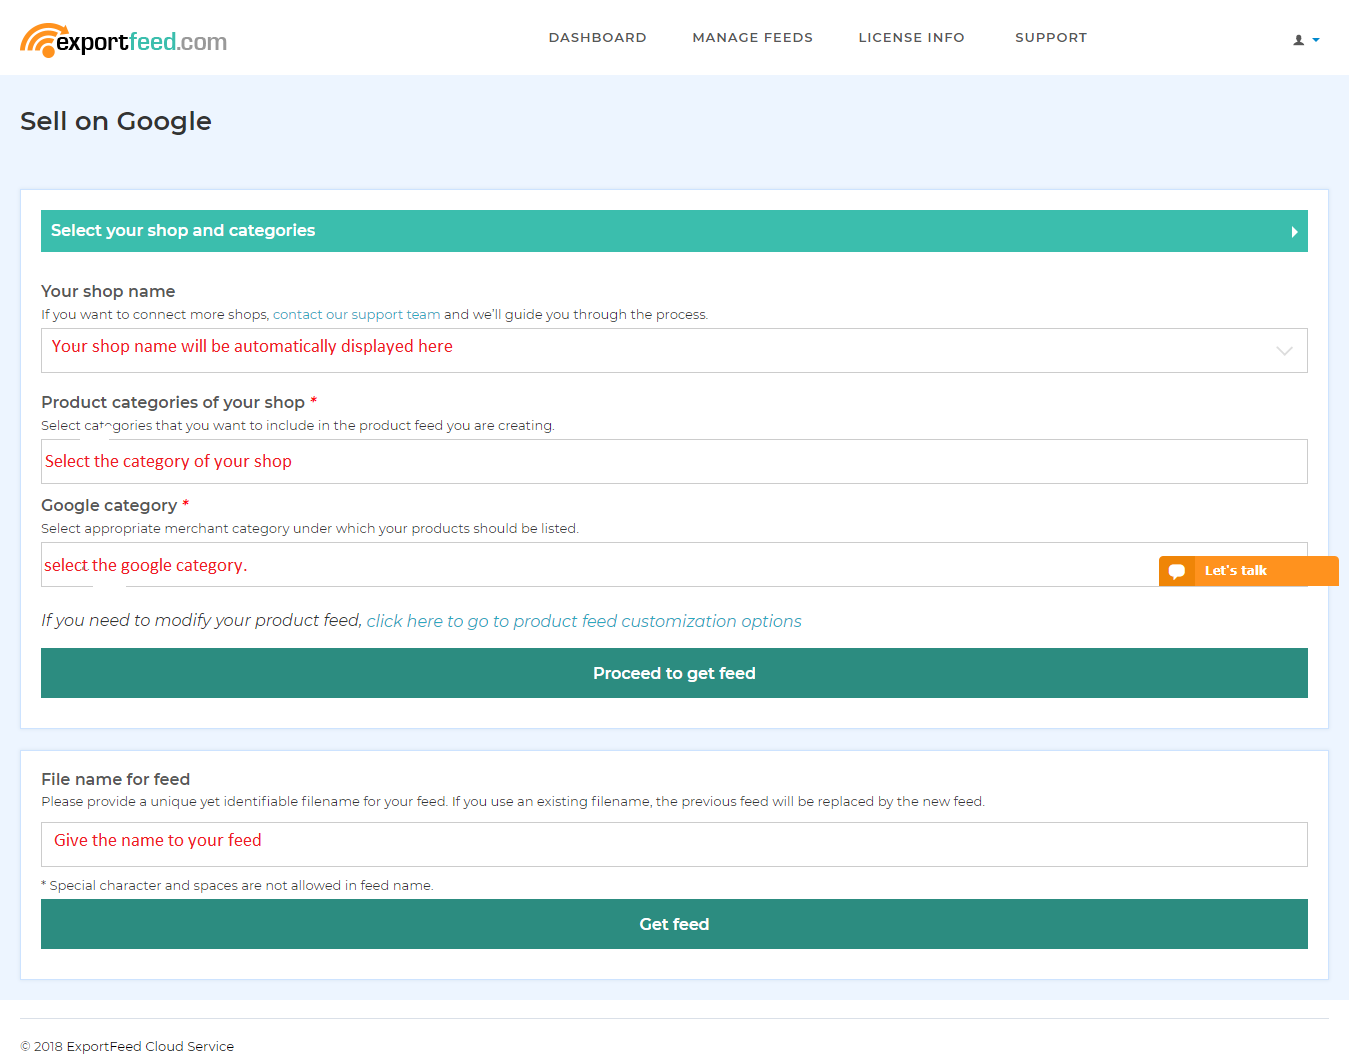Open the Support page
The width and height of the screenshot is (1349, 1064).
pos(1051,37)
